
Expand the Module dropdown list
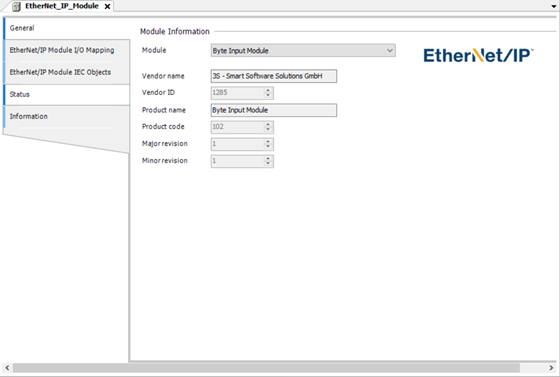pyautogui.click(x=390, y=51)
